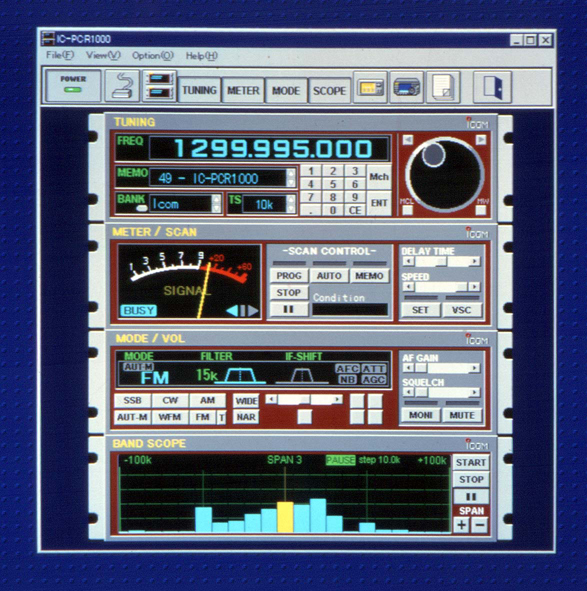The image size is (587, 591).
Task: Click band scope START button
Action: tap(471, 462)
